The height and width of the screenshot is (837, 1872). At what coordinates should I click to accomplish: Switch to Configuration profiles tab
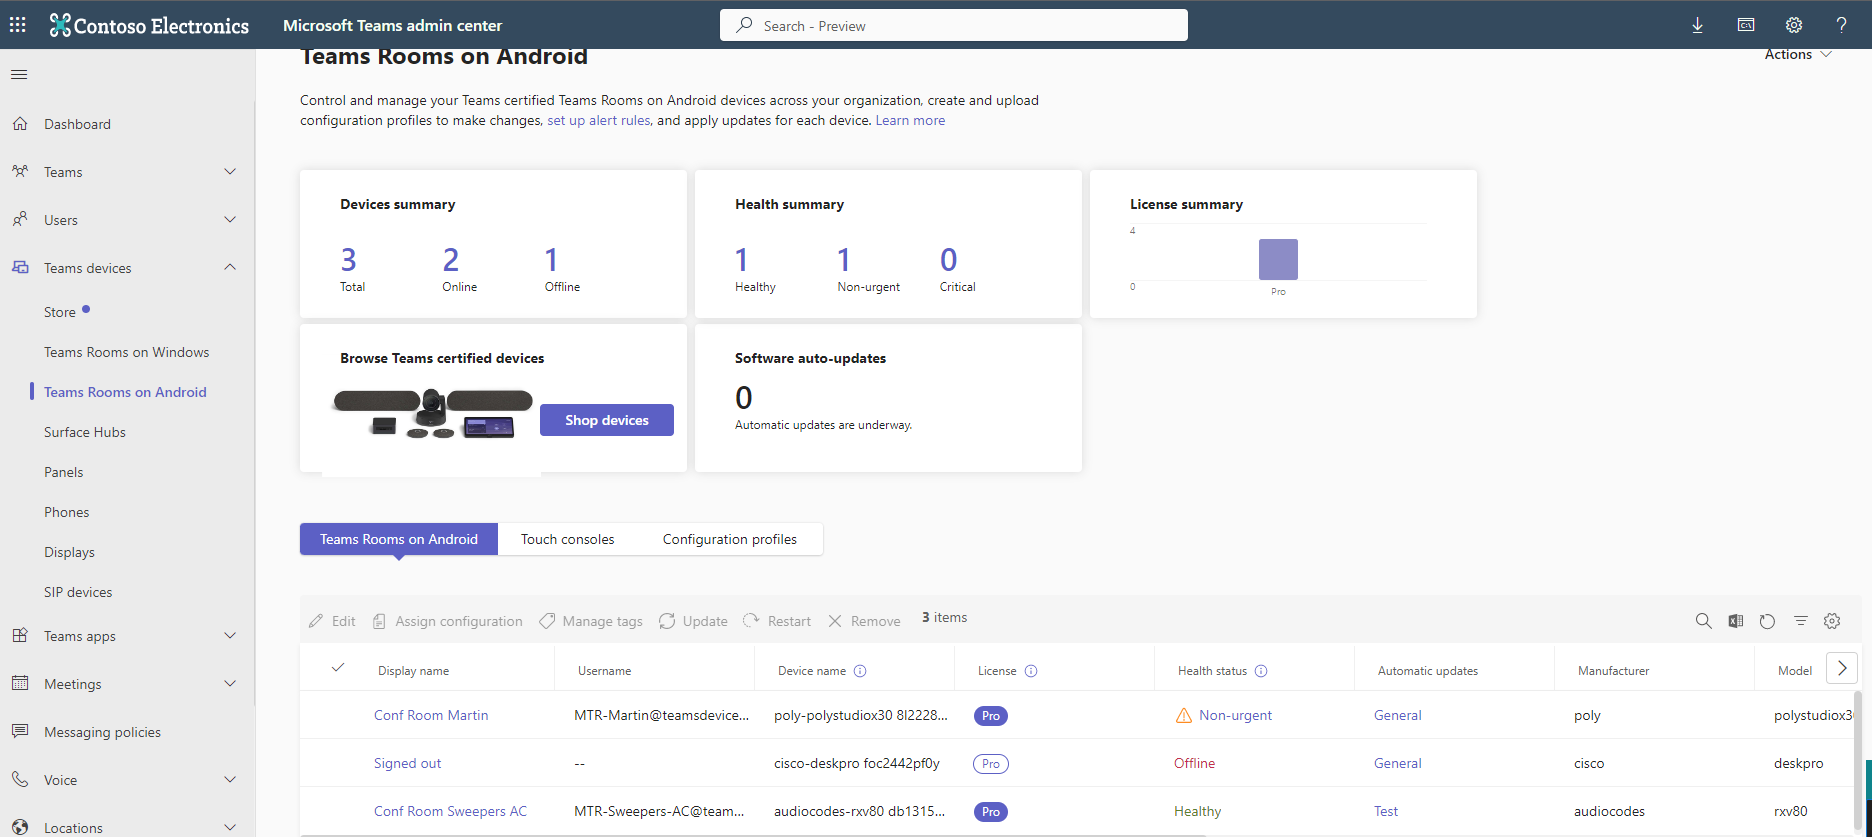pos(729,539)
